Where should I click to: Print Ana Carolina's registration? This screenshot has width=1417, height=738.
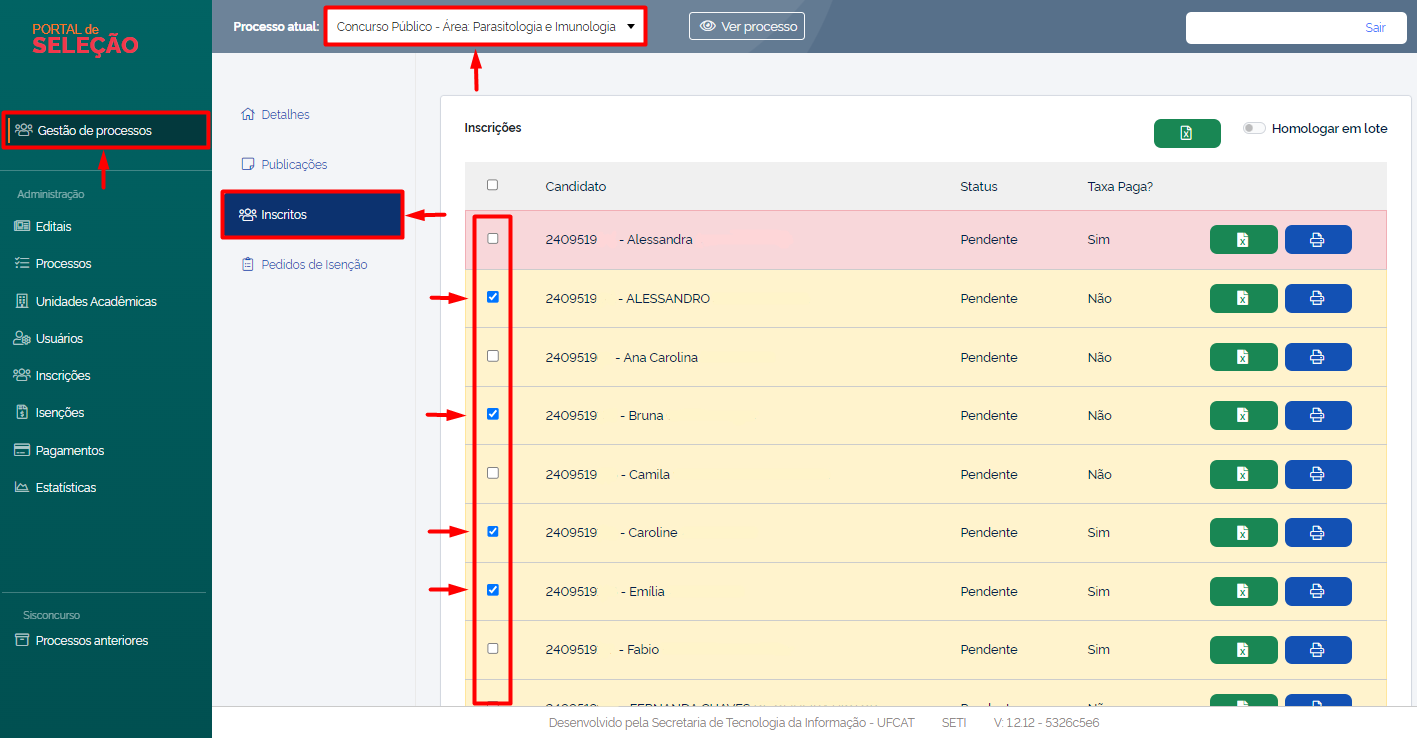pos(1318,357)
